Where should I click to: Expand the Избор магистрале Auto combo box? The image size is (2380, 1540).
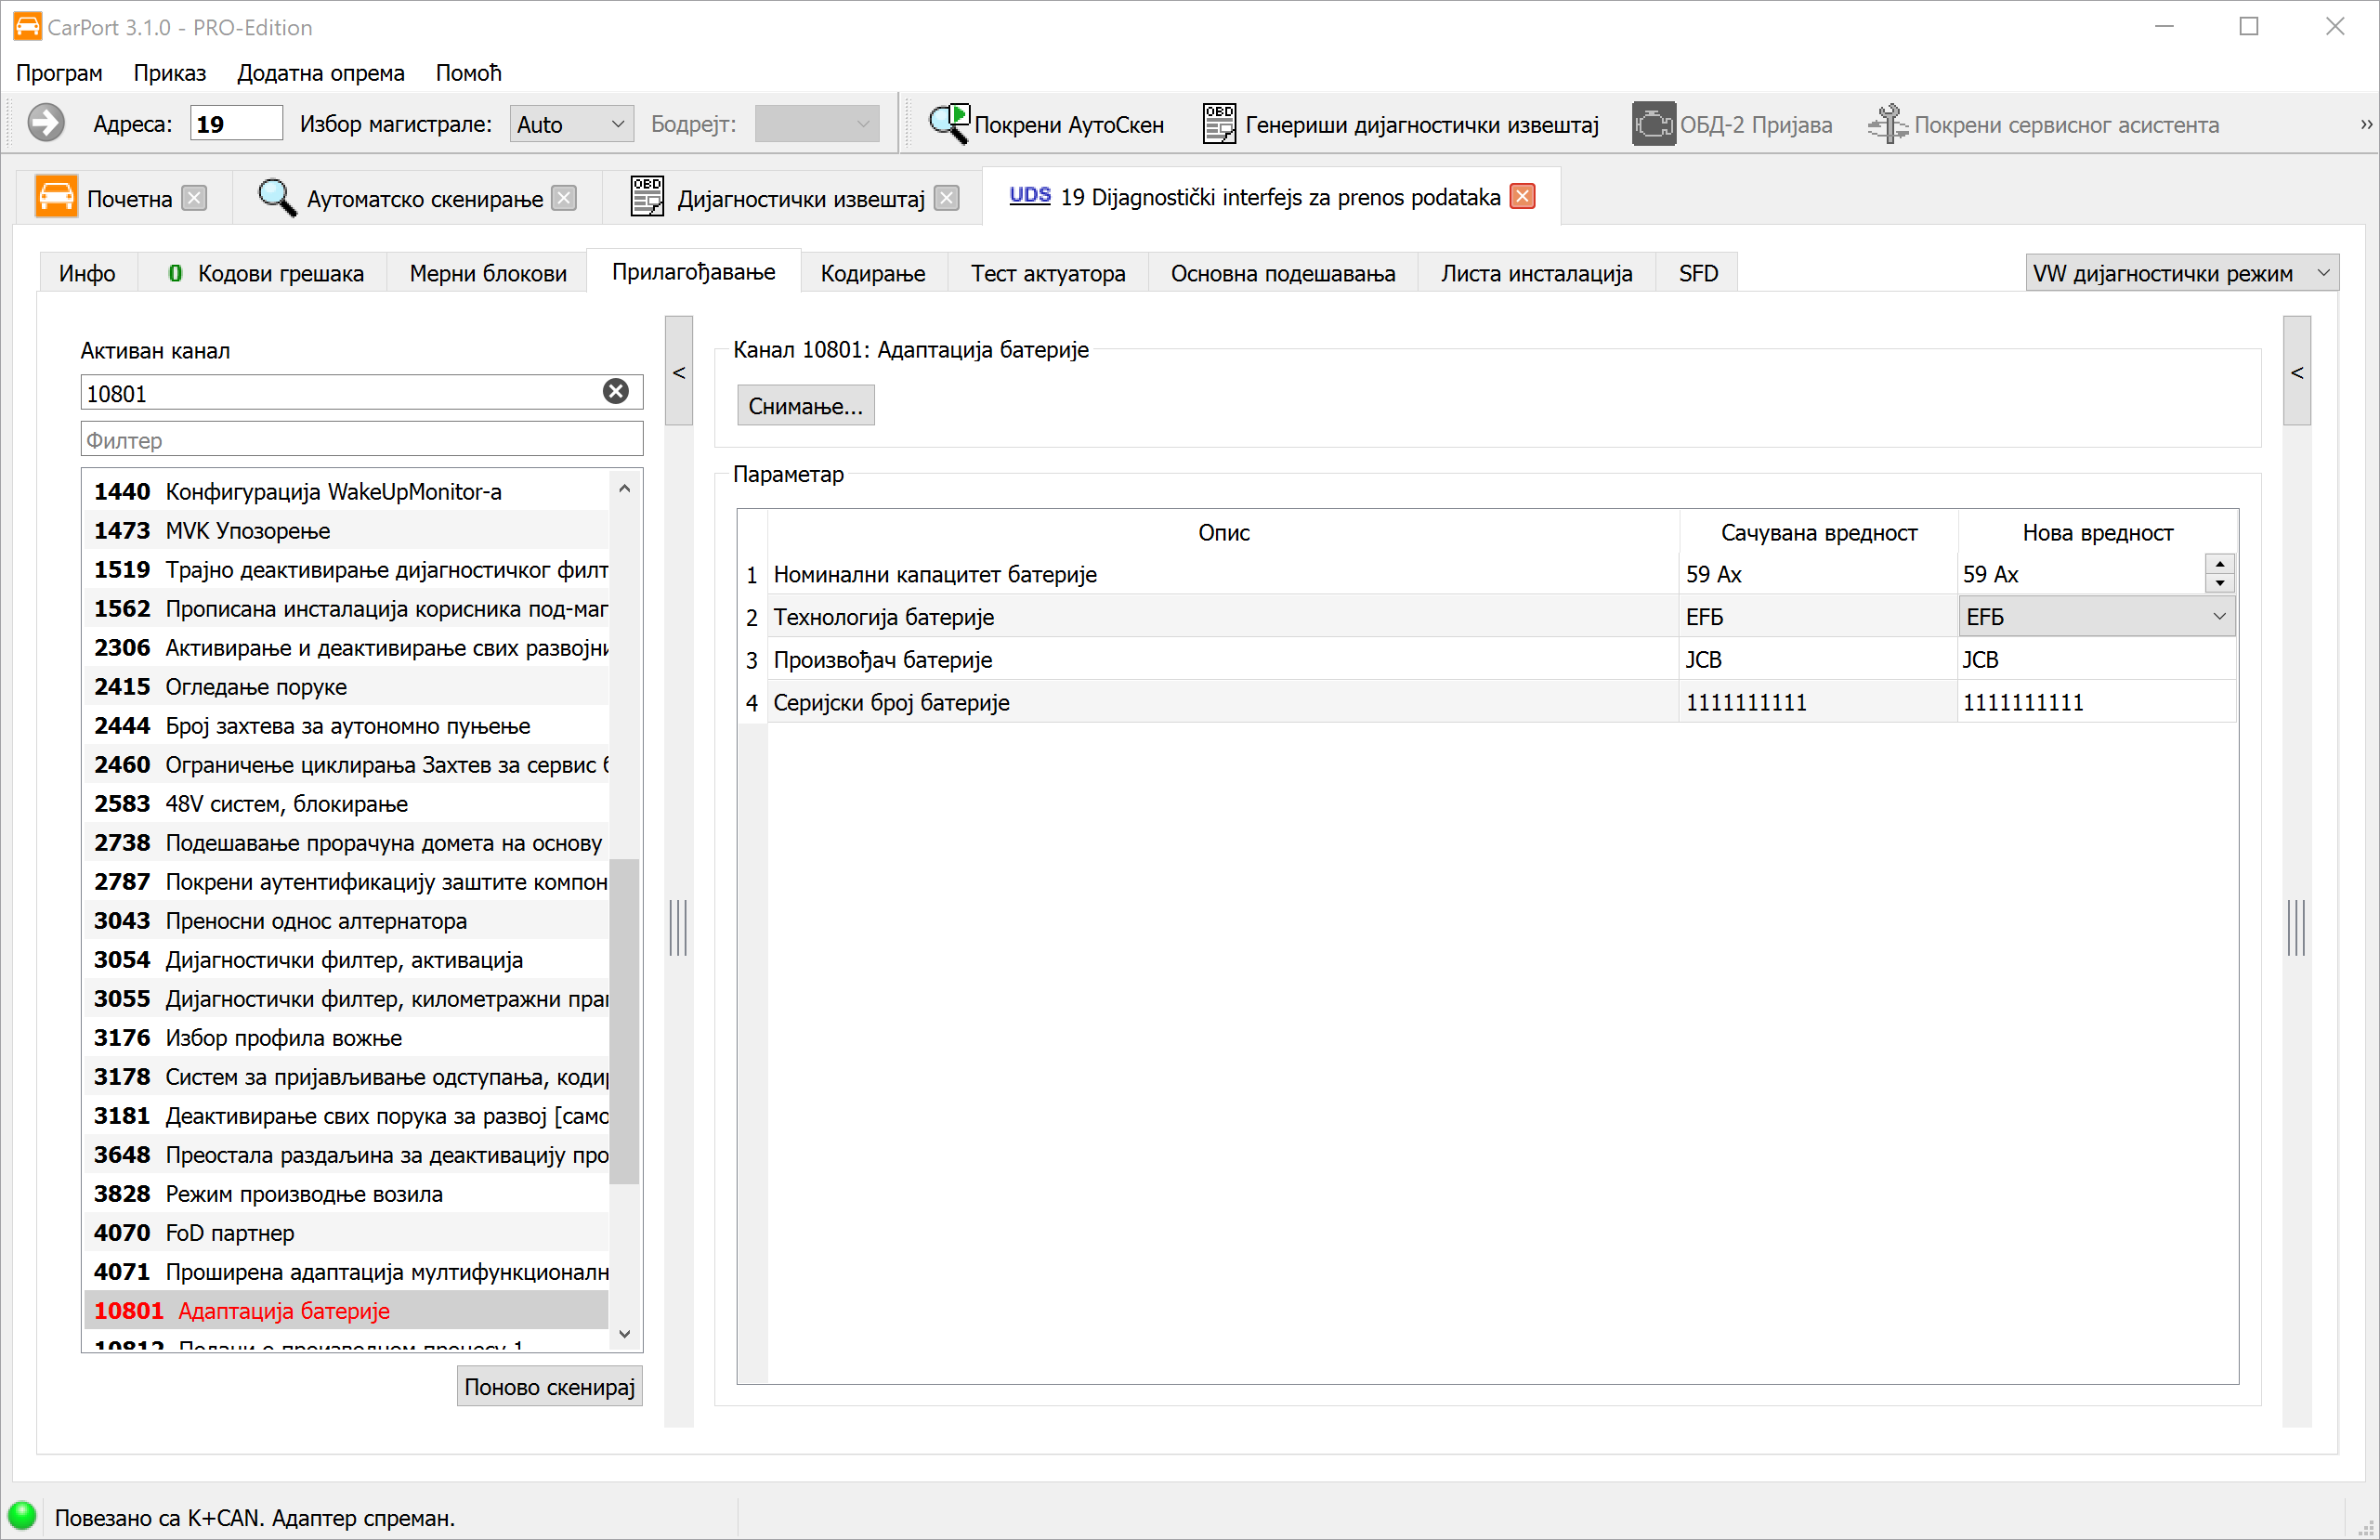(x=617, y=124)
